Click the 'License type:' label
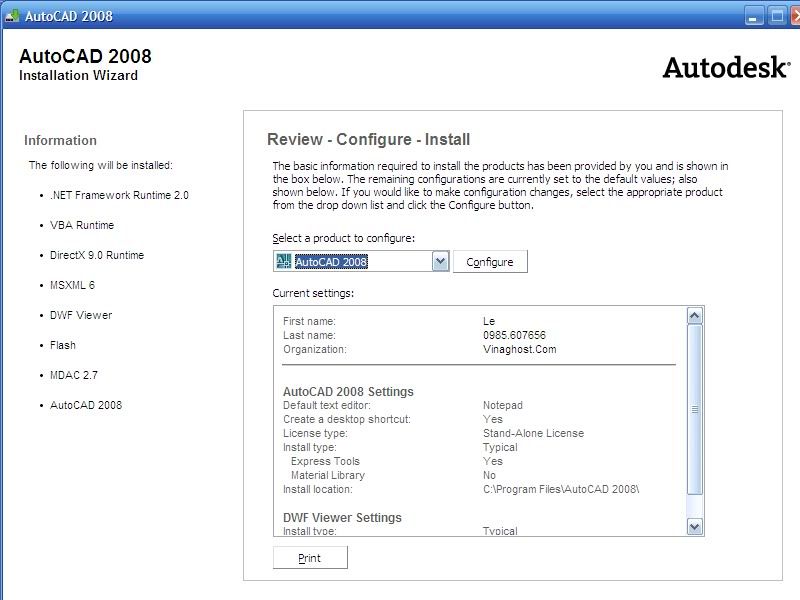Image resolution: width=800 pixels, height=600 pixels. [x=315, y=433]
